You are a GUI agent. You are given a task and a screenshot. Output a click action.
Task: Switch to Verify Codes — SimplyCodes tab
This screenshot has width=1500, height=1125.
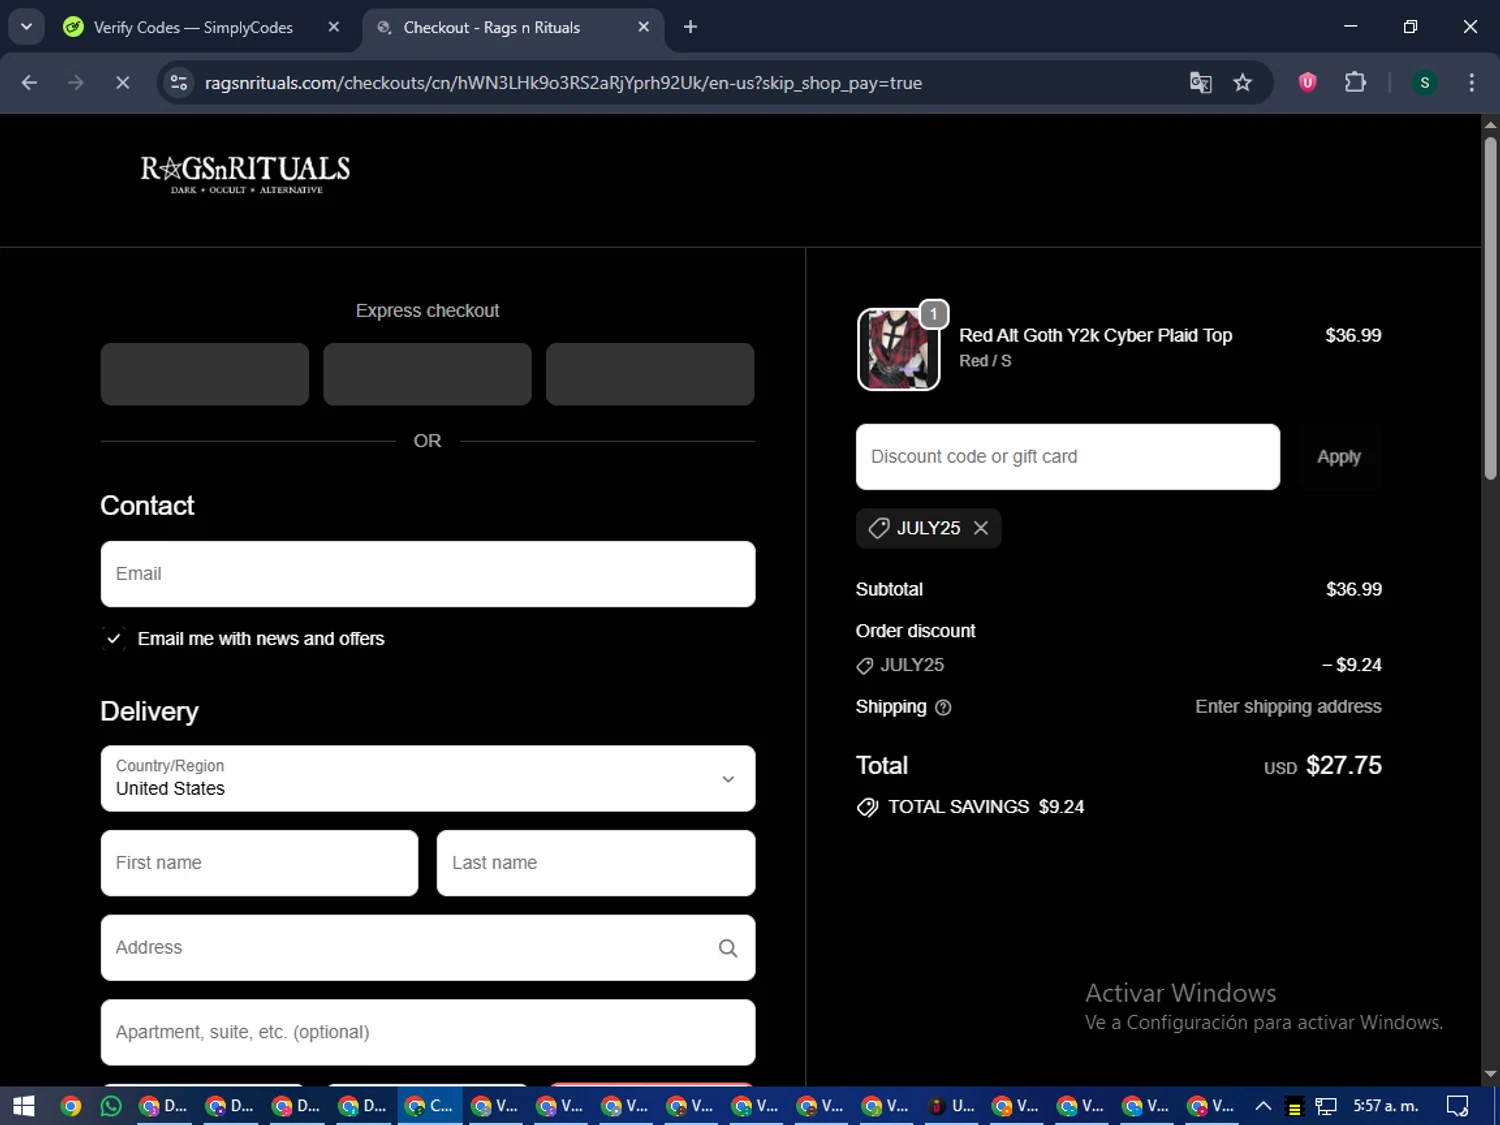192,27
